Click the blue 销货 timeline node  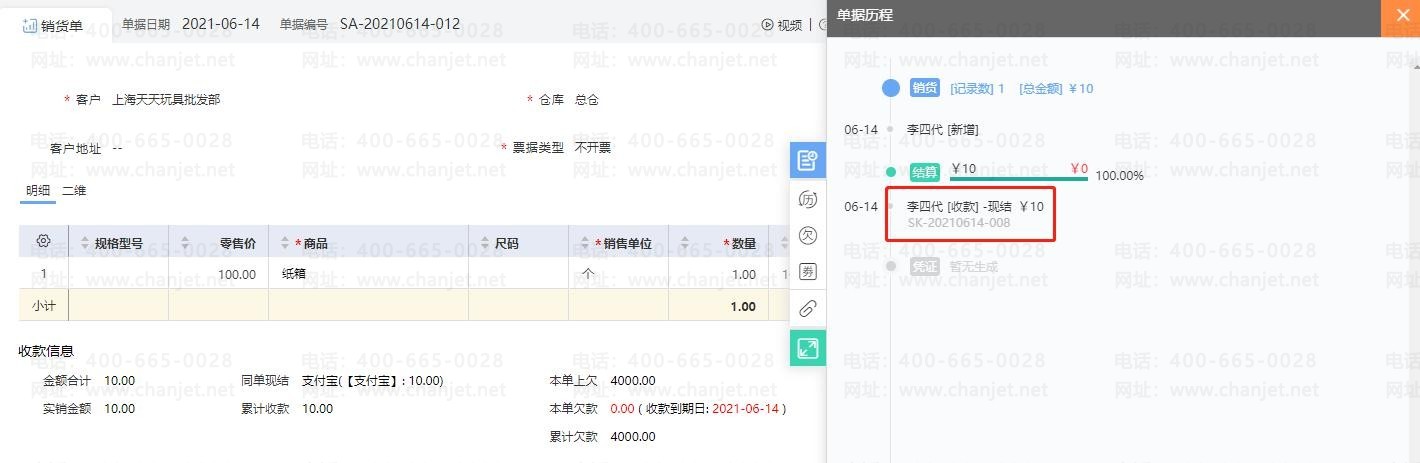tap(891, 88)
